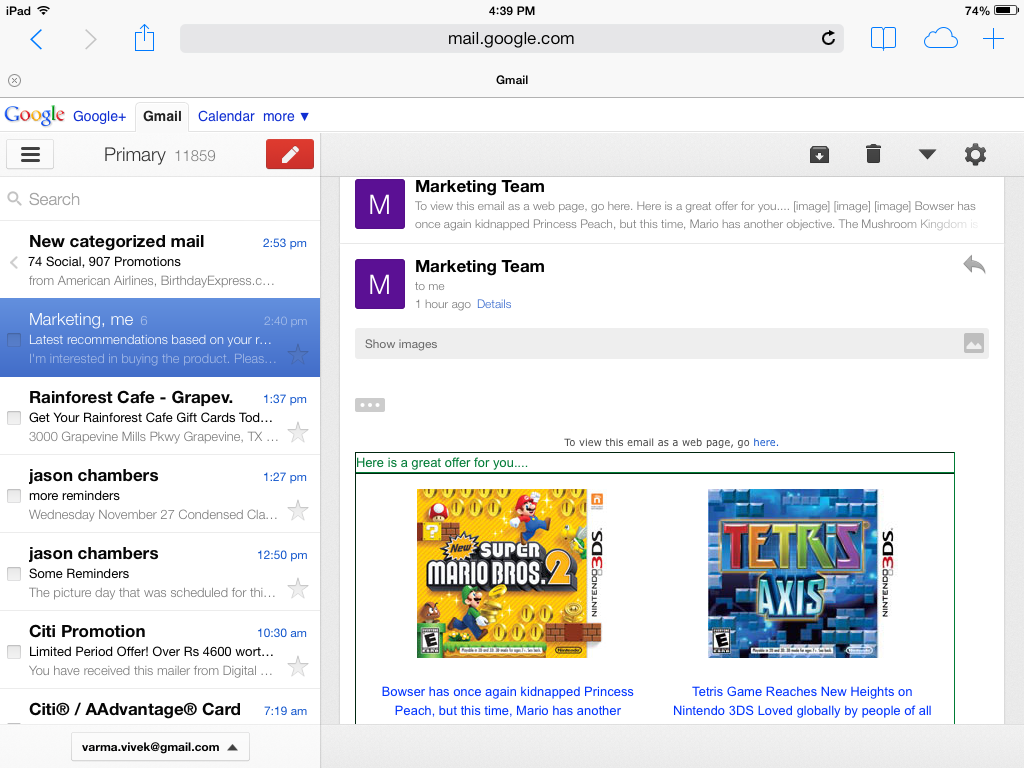
Task: Star the Marketing, me conversation
Action: (x=298, y=354)
